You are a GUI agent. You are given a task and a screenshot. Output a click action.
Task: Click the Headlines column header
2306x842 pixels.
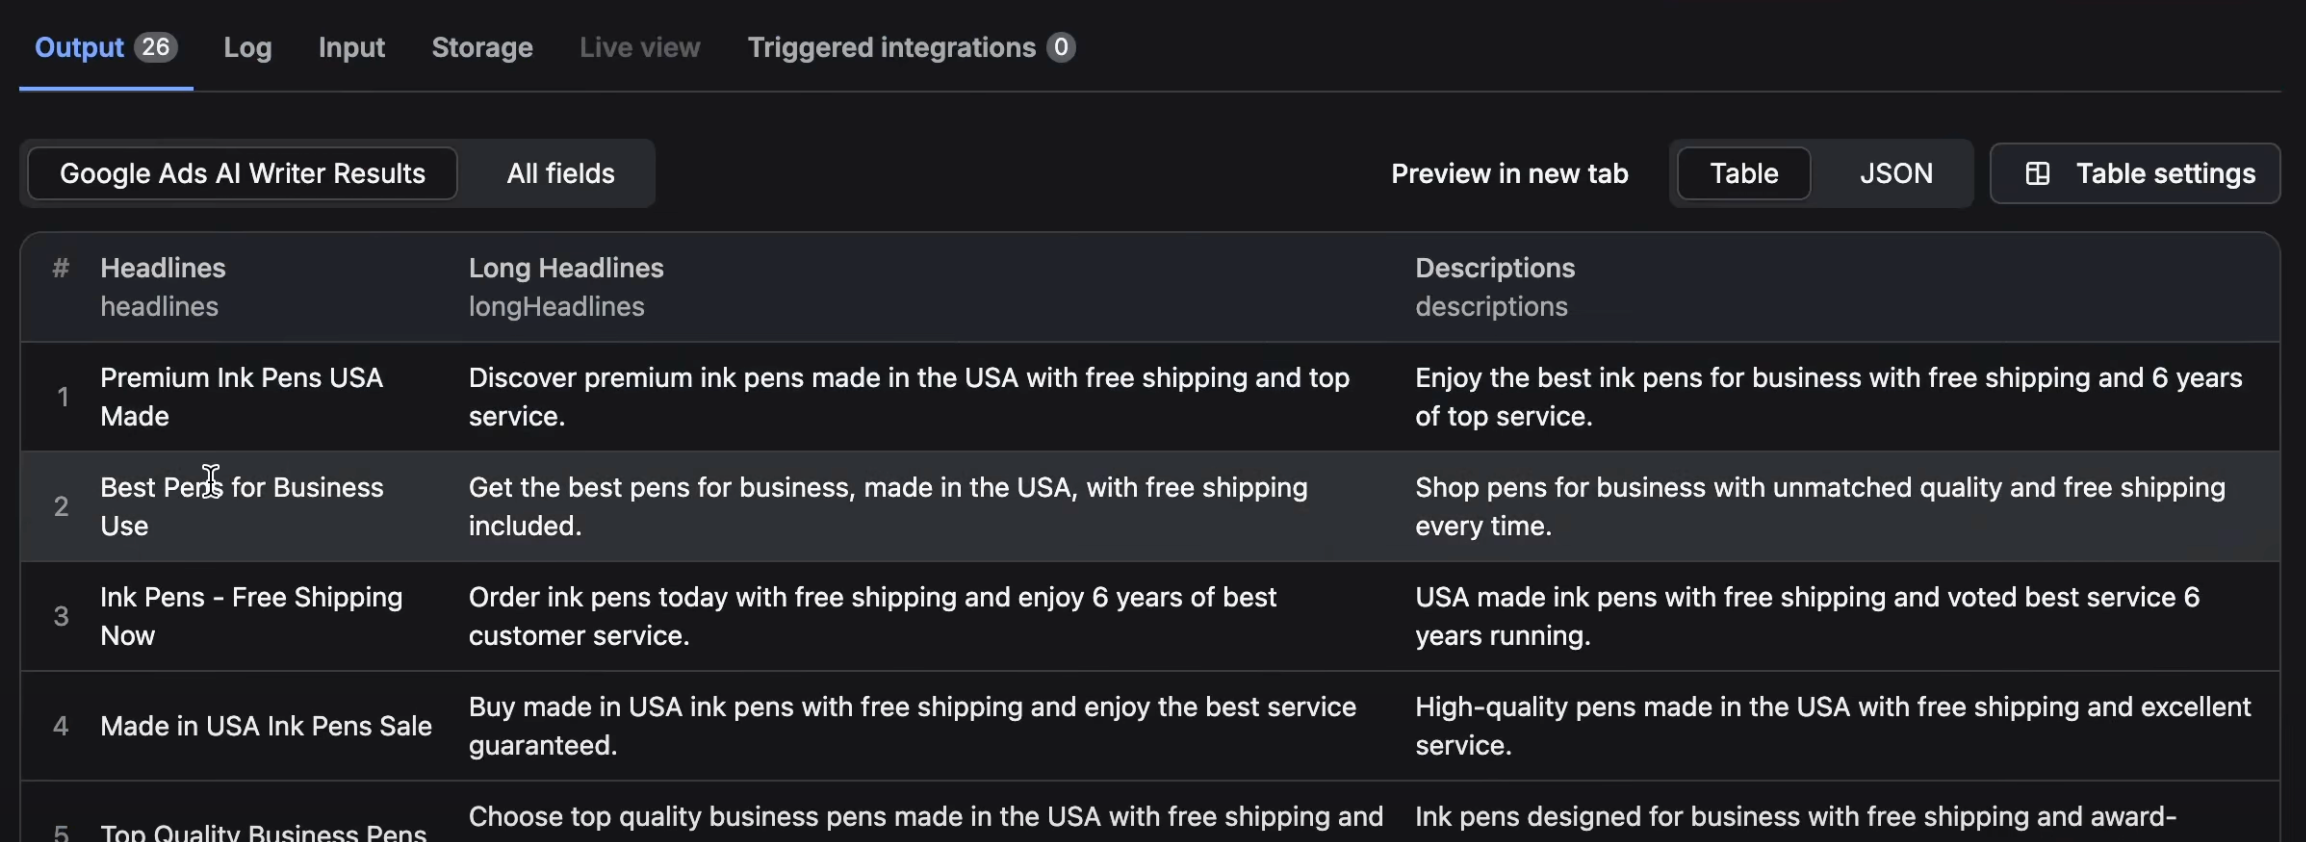163,268
